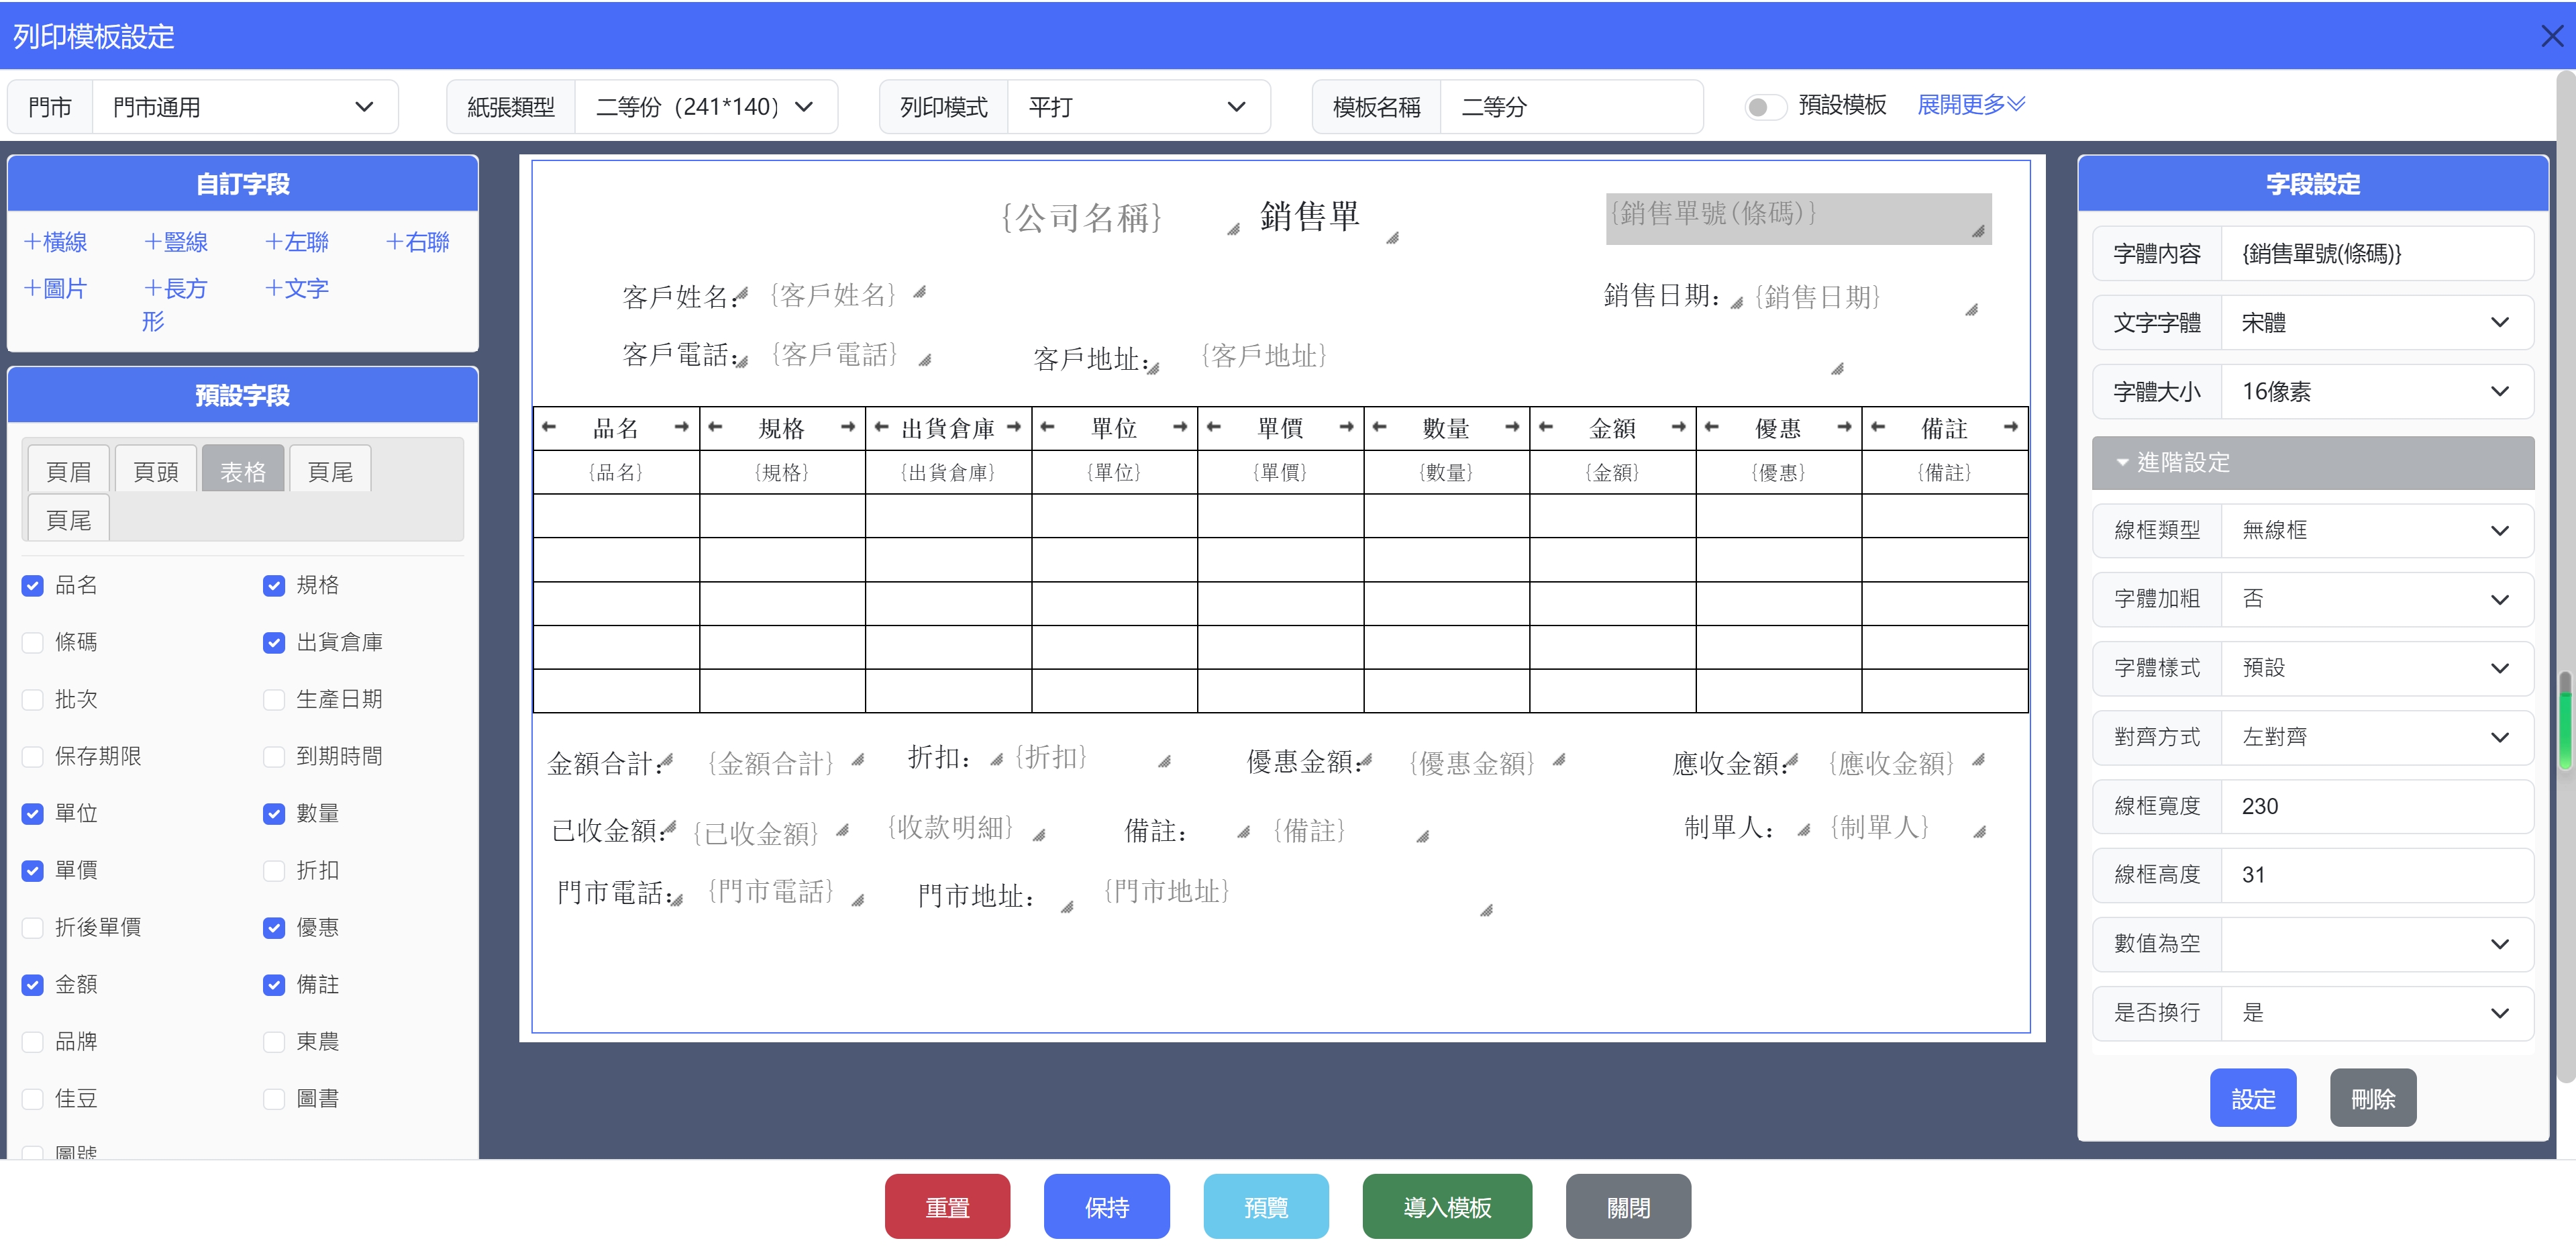The width and height of the screenshot is (2576, 1251).
Task: Check the 批次 field checkbox
Action: click(33, 699)
